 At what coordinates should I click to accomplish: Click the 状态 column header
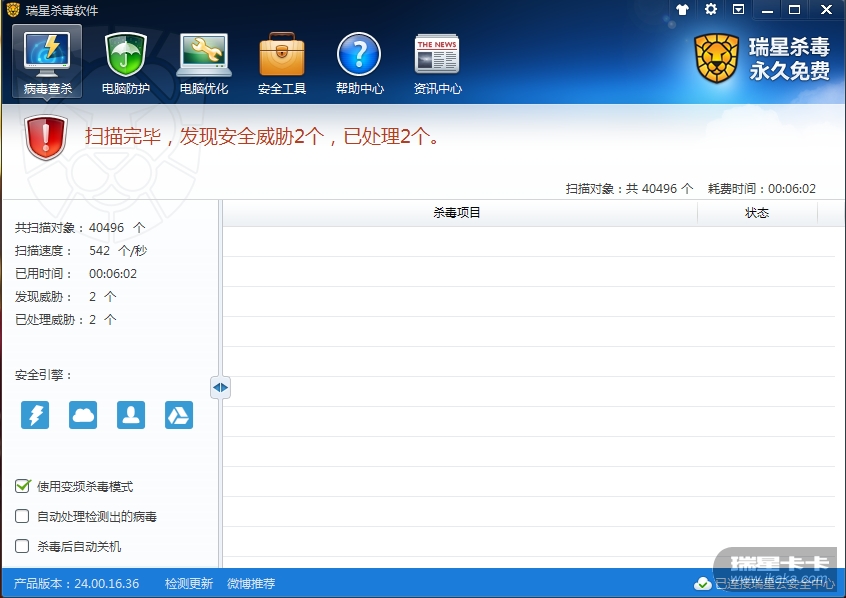757,213
